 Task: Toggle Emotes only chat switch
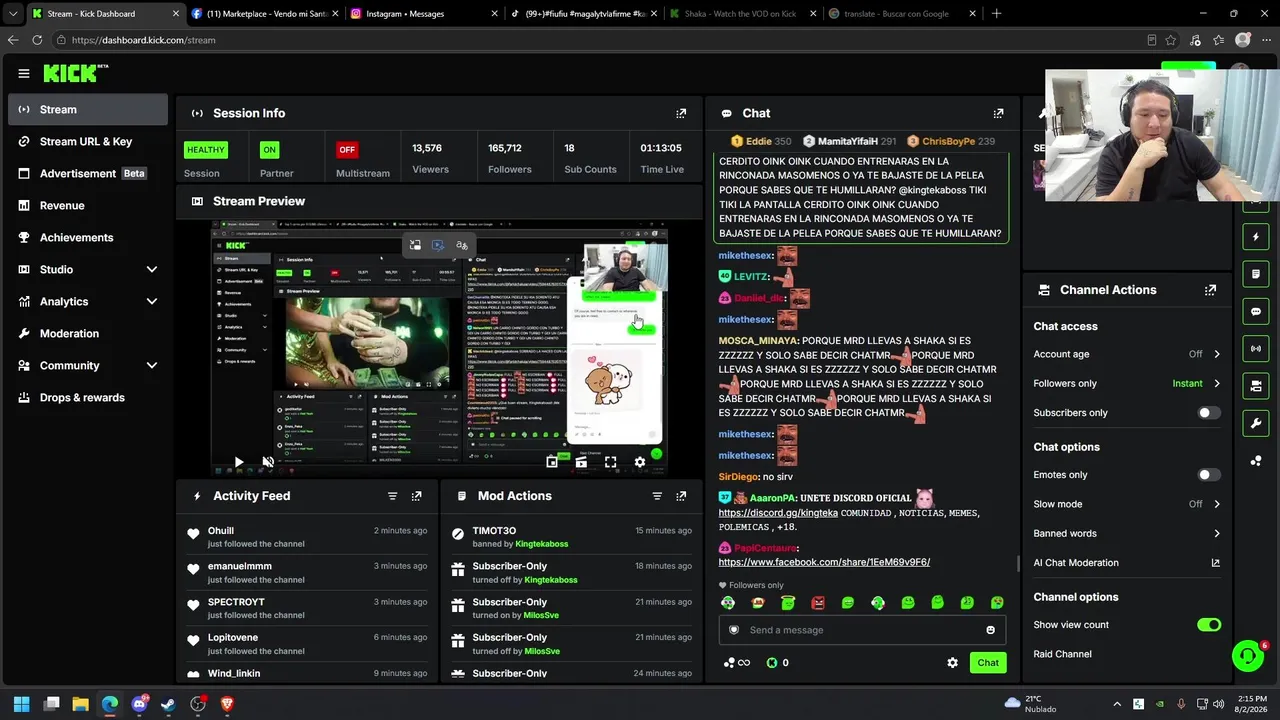(1209, 475)
